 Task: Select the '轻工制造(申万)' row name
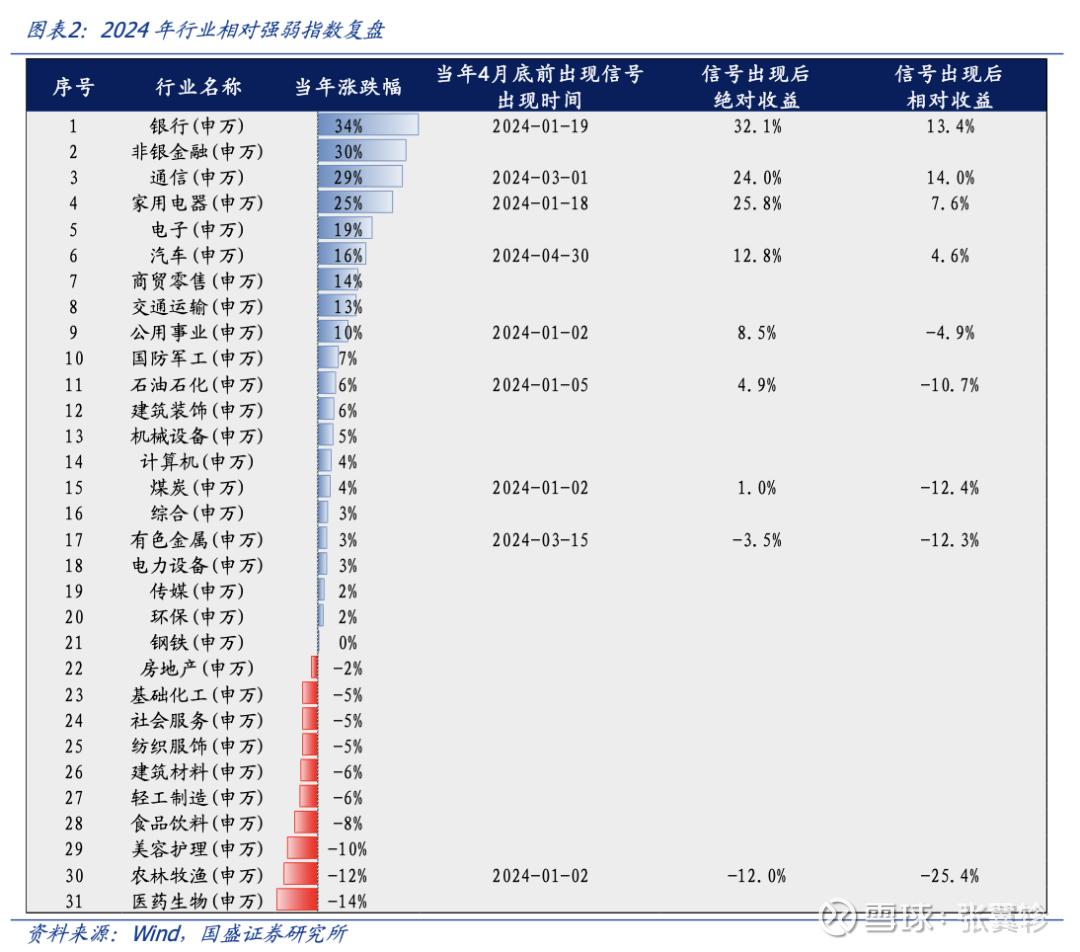point(197,798)
